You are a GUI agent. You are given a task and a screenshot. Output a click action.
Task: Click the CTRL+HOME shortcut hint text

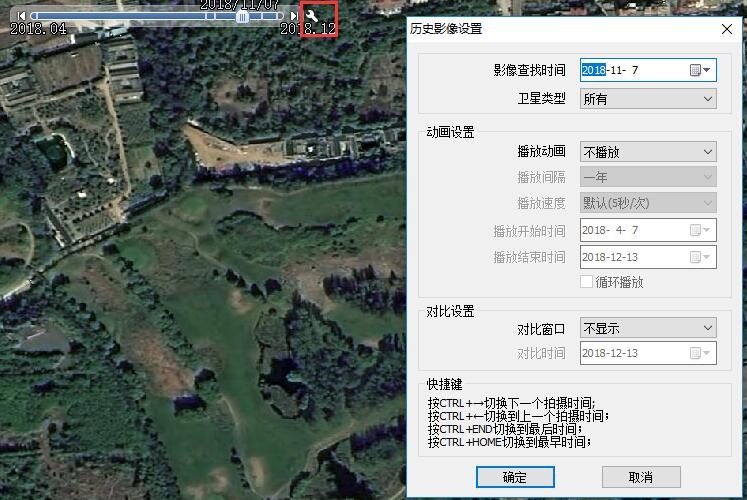click(x=509, y=442)
